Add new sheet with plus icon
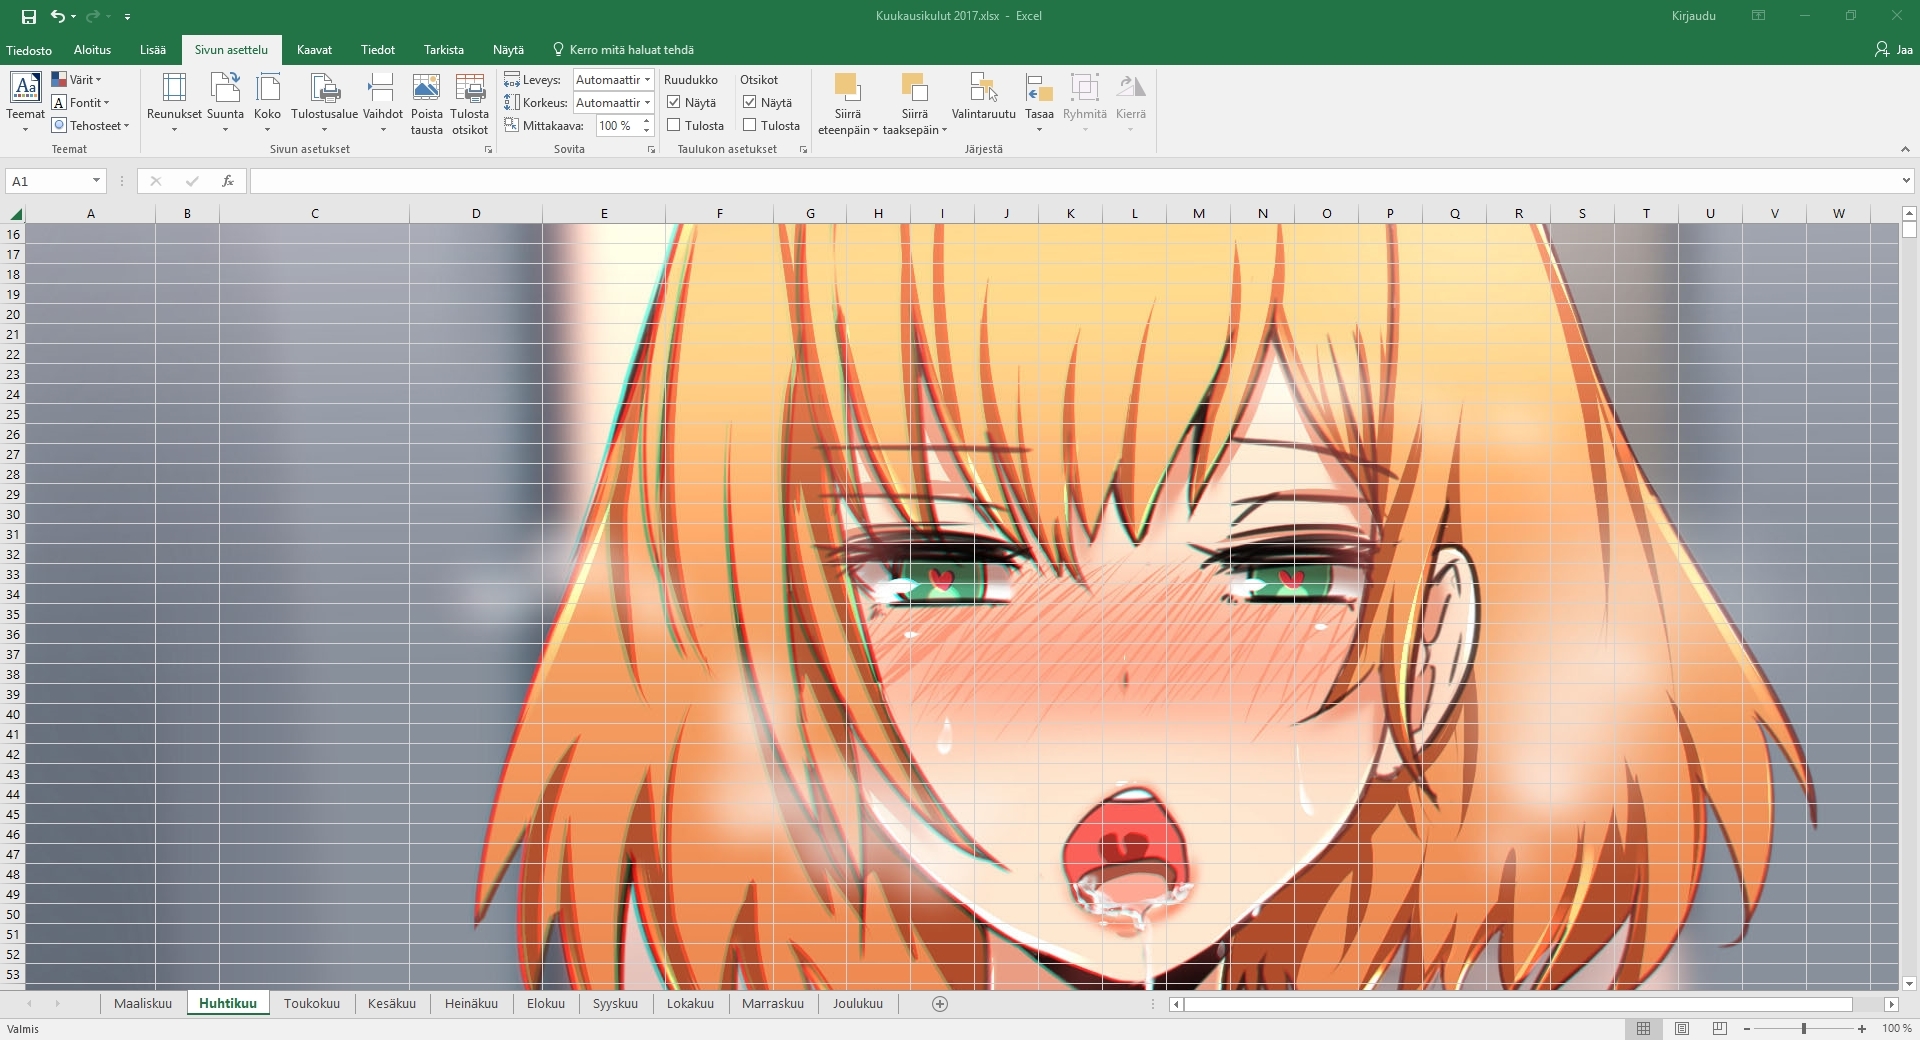The height and width of the screenshot is (1040, 1920). (939, 1004)
